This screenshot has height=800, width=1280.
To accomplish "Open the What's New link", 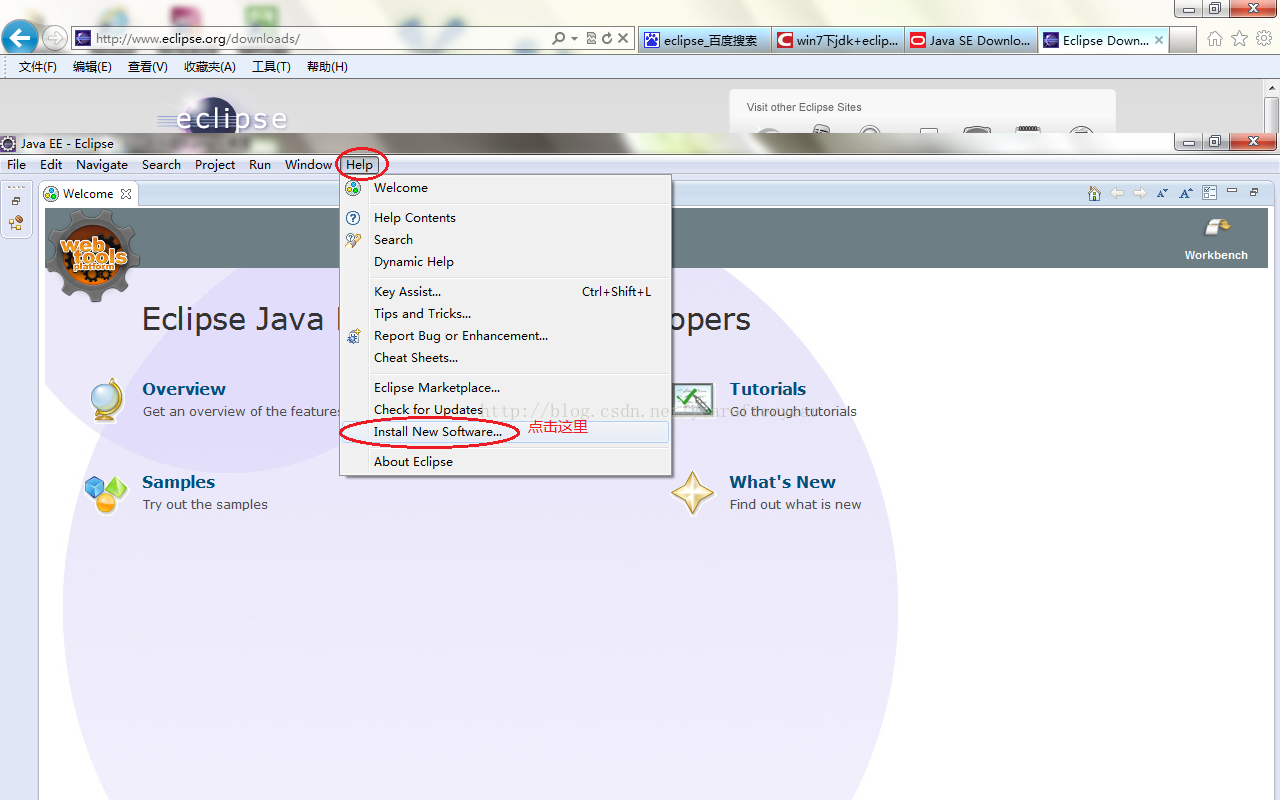I will click(782, 482).
